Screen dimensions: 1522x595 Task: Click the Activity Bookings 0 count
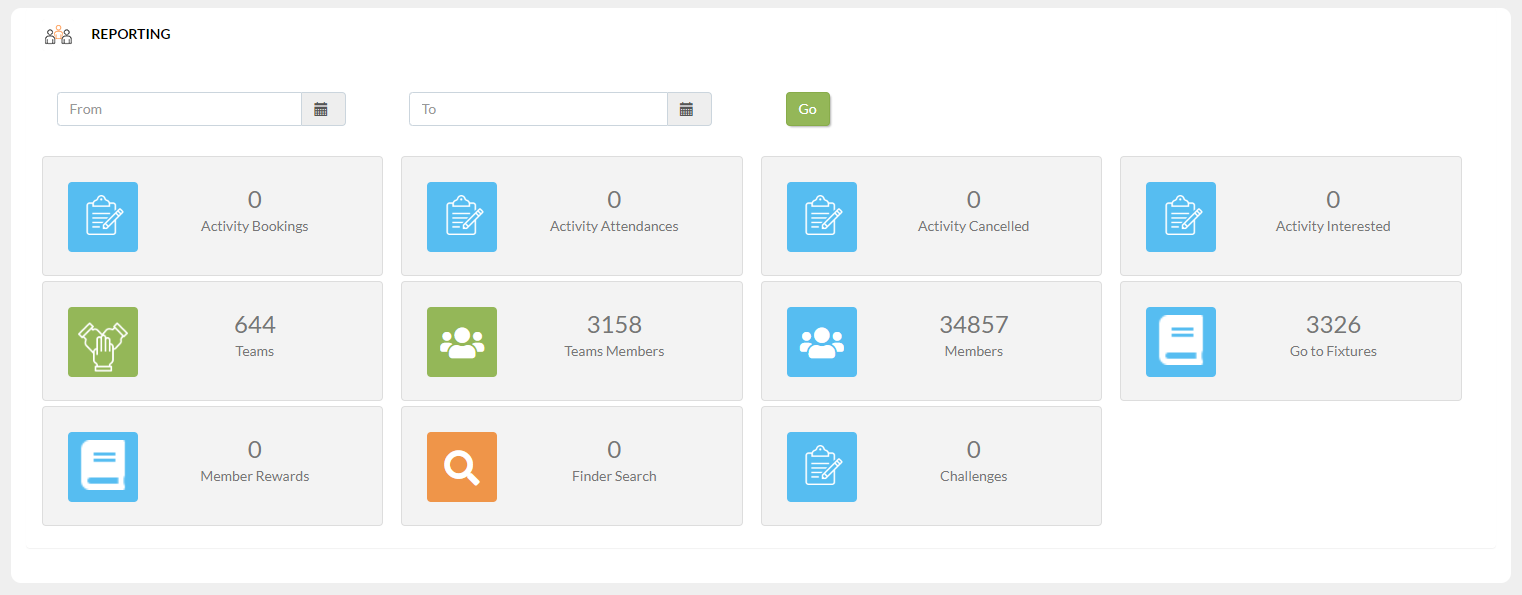point(255,200)
